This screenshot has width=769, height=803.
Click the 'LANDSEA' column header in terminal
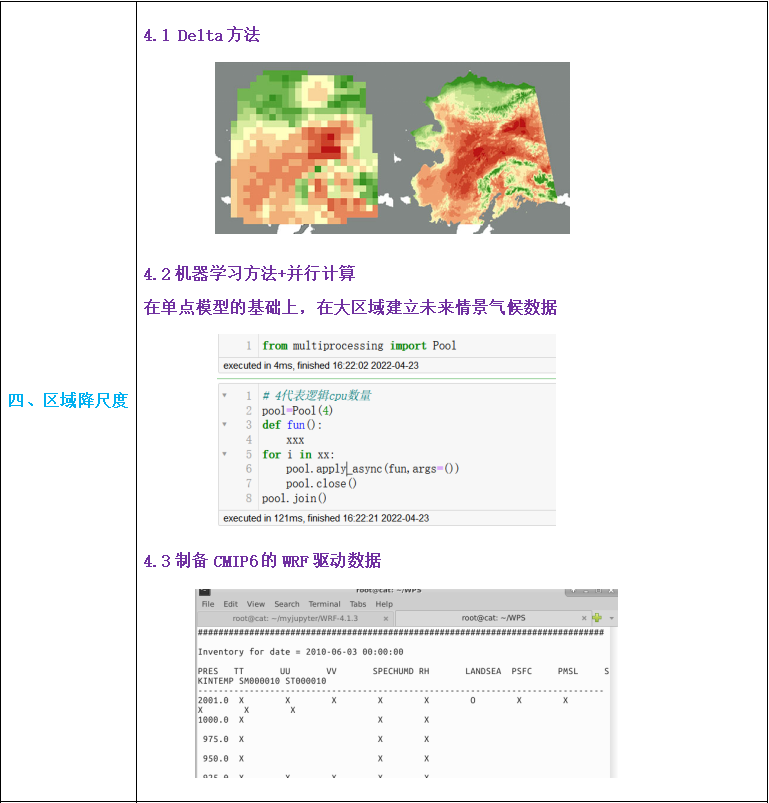pyautogui.click(x=483, y=671)
